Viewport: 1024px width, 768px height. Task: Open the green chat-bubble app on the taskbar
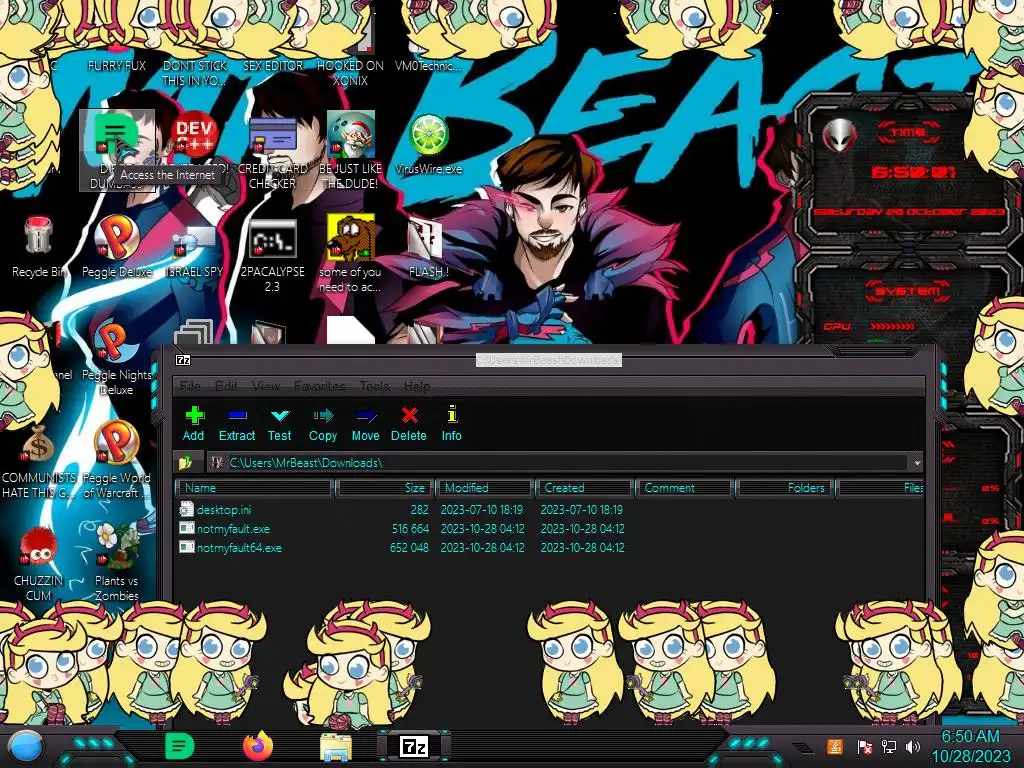click(x=180, y=746)
